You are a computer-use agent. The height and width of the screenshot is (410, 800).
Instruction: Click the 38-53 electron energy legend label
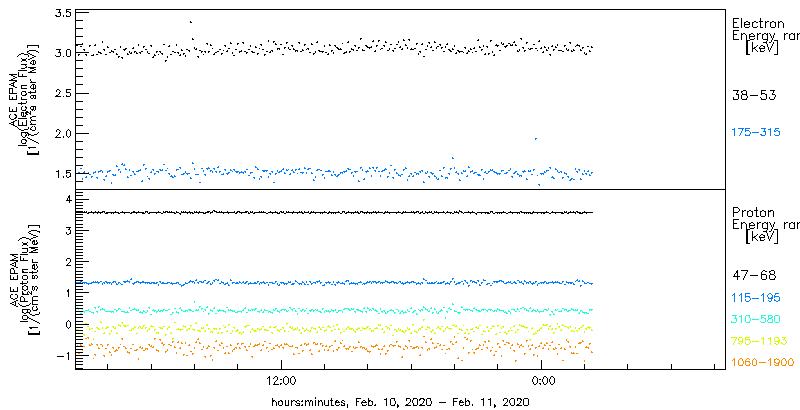tap(754, 95)
